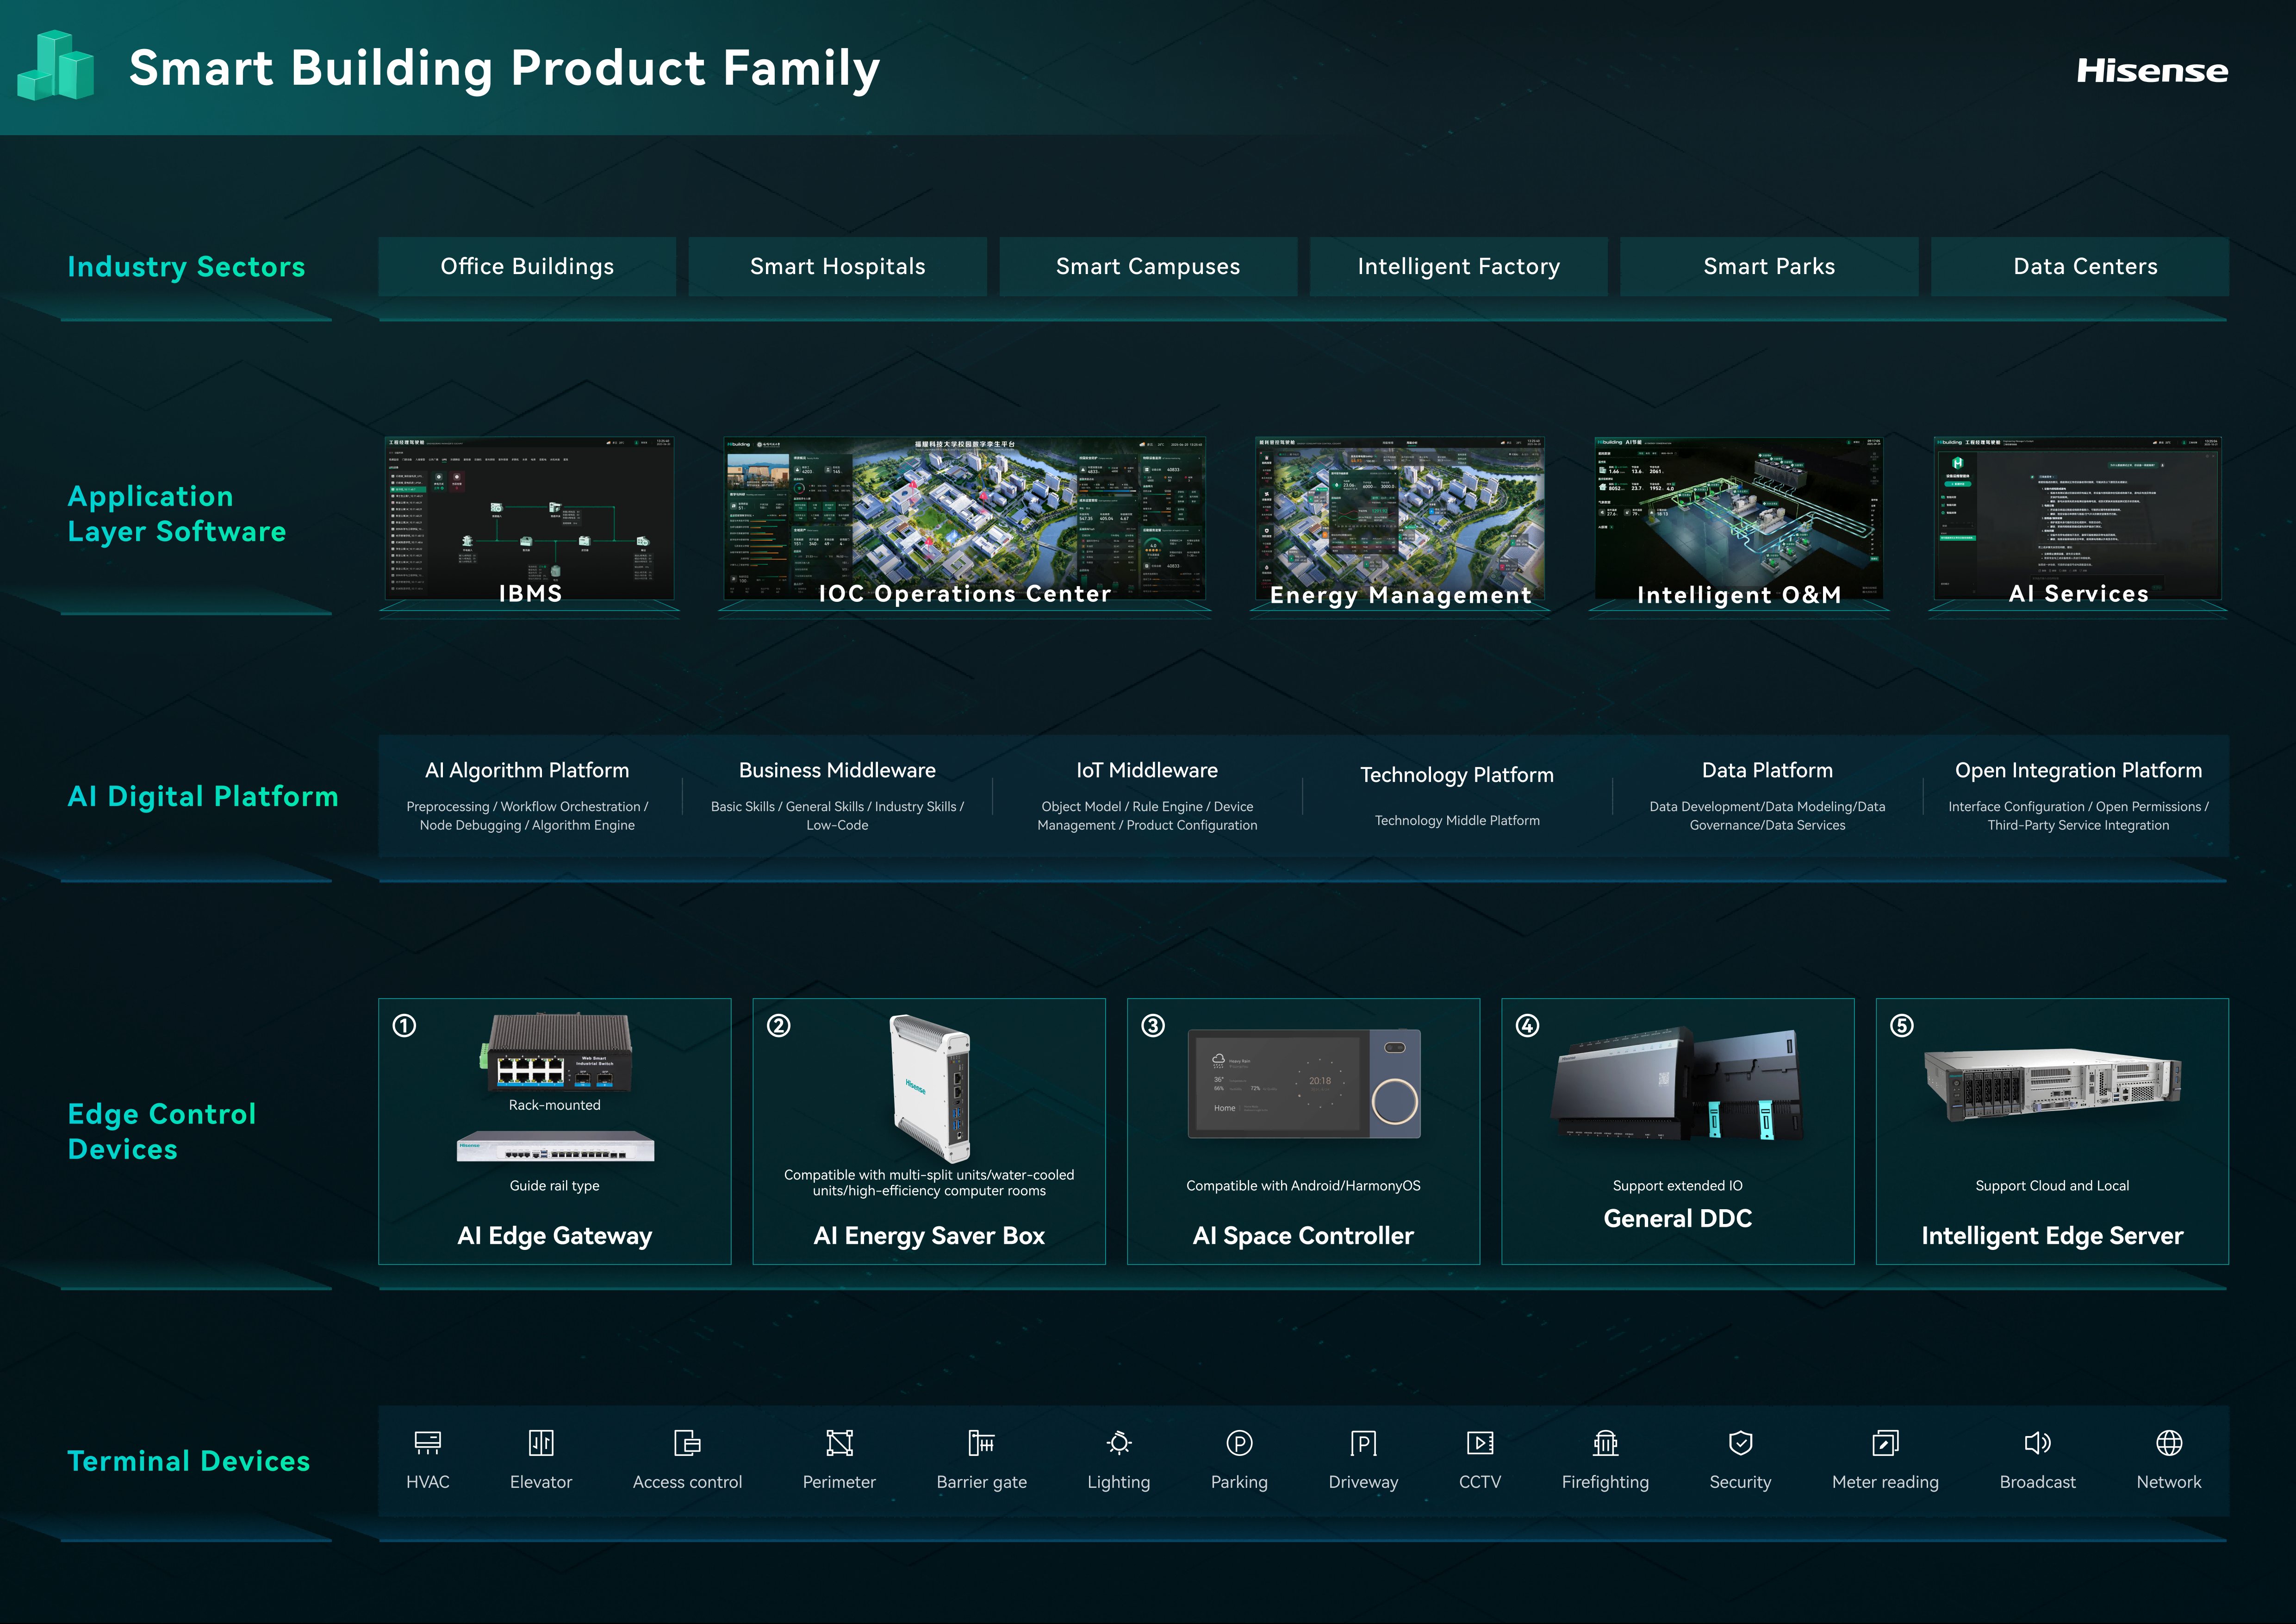Click the HVAC terminal device icon
The width and height of the screenshot is (2296, 1624).
tap(428, 1442)
